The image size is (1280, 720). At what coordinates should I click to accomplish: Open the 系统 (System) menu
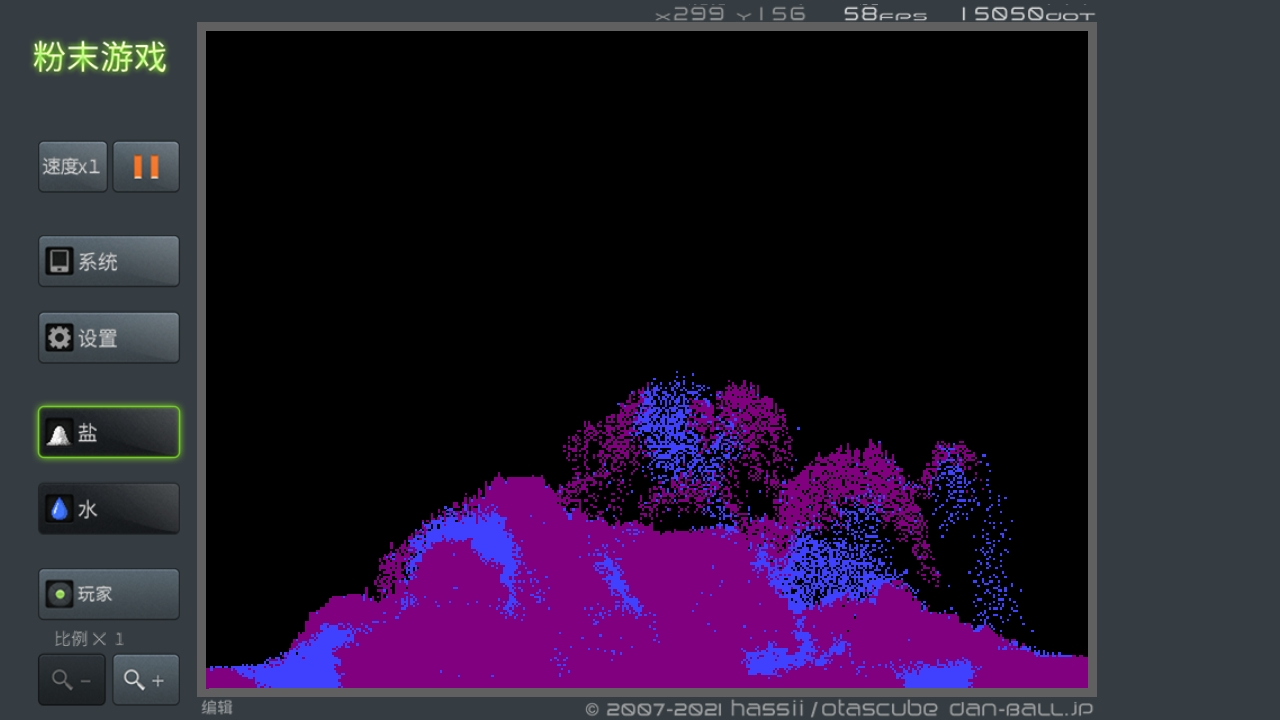(x=109, y=261)
